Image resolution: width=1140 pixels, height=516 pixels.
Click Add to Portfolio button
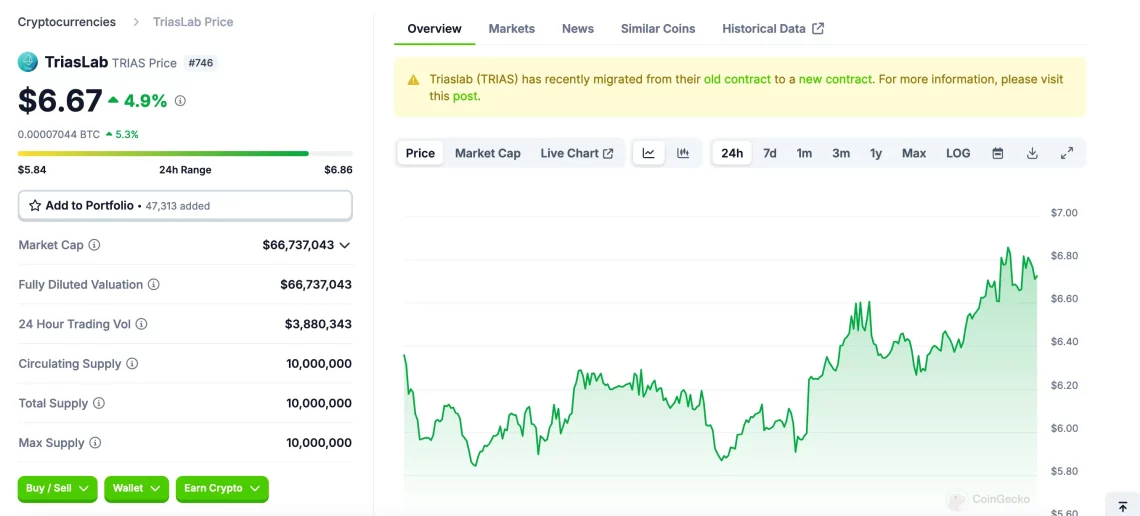[x=185, y=205]
